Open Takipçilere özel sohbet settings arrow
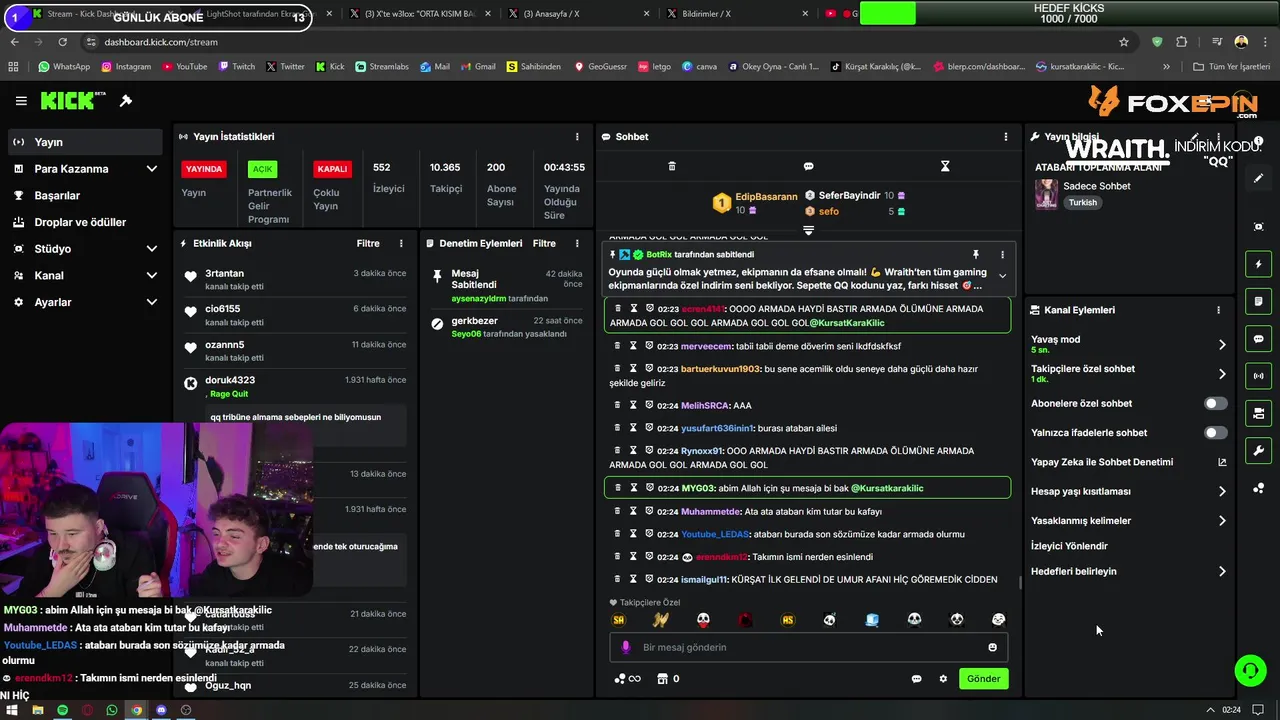The height and width of the screenshot is (720, 1280). click(x=1222, y=374)
